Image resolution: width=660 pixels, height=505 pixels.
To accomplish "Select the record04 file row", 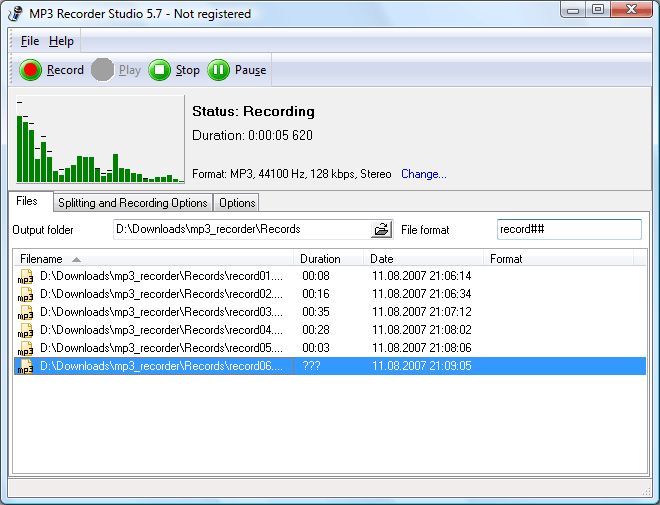I will (330, 330).
